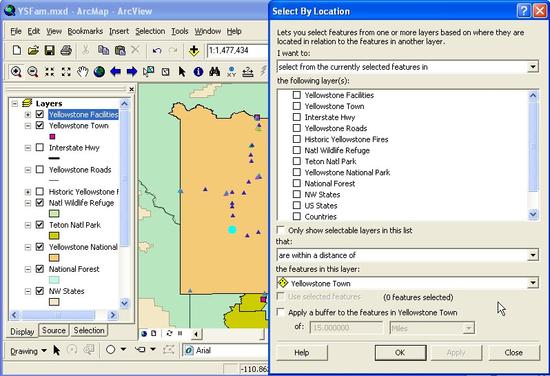Expand the Yellowstone Facilities layer tree node
Viewport: 550px width, 376px height.
28,115
